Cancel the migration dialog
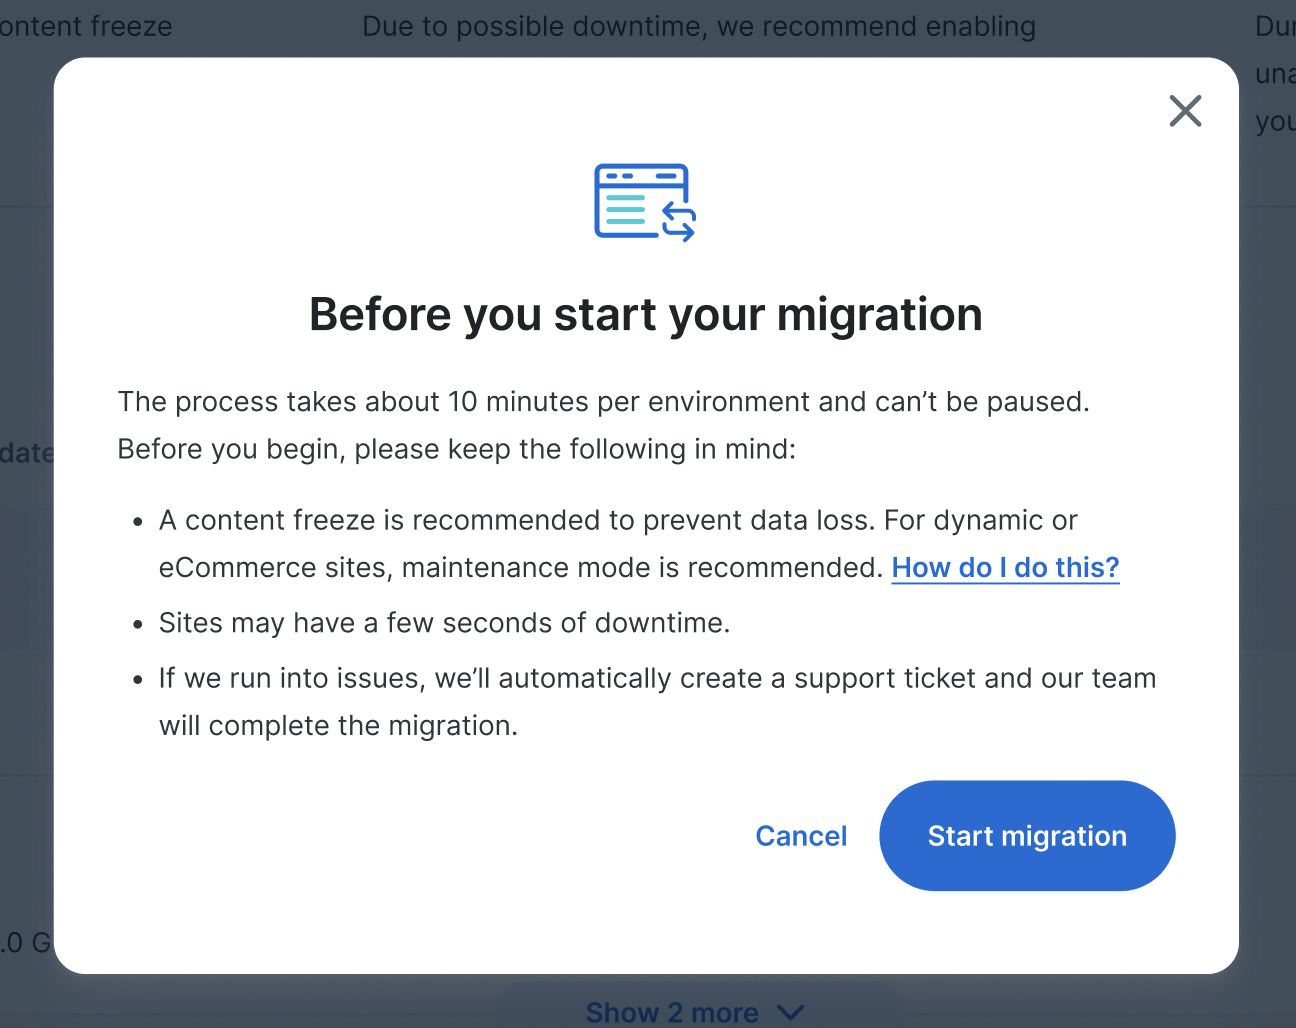This screenshot has width=1296, height=1028. coord(801,836)
